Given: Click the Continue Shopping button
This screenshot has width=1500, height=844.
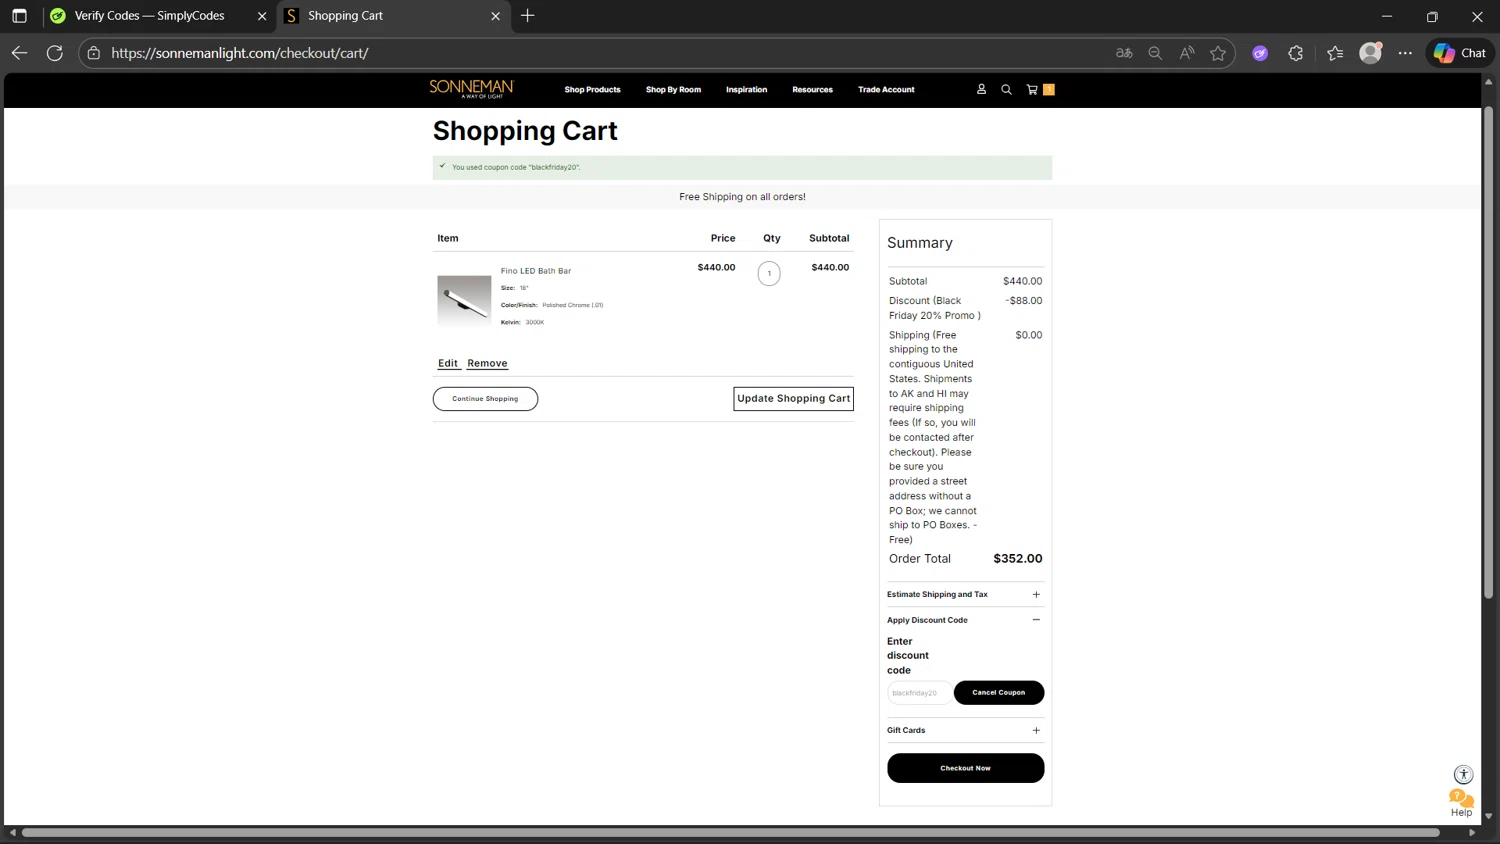Looking at the screenshot, I should click(485, 399).
